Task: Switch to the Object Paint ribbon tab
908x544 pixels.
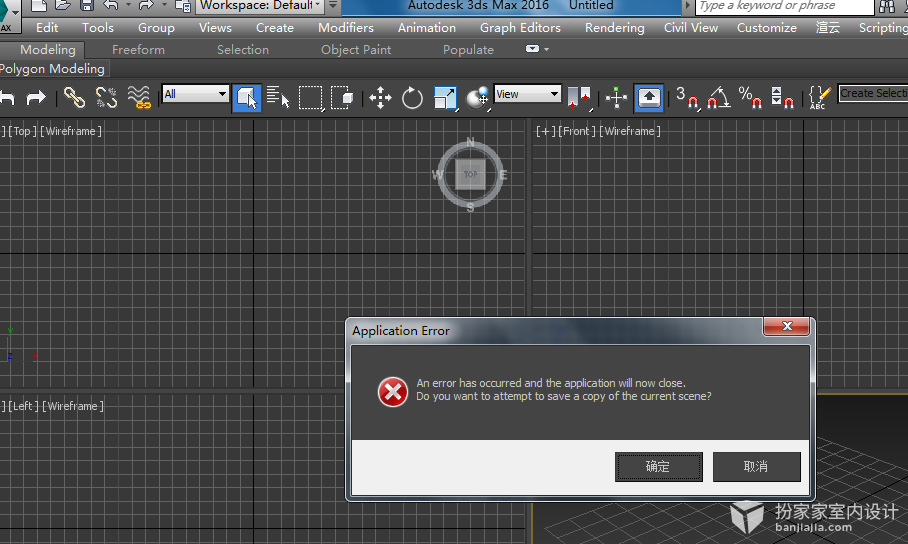Action: 356,50
